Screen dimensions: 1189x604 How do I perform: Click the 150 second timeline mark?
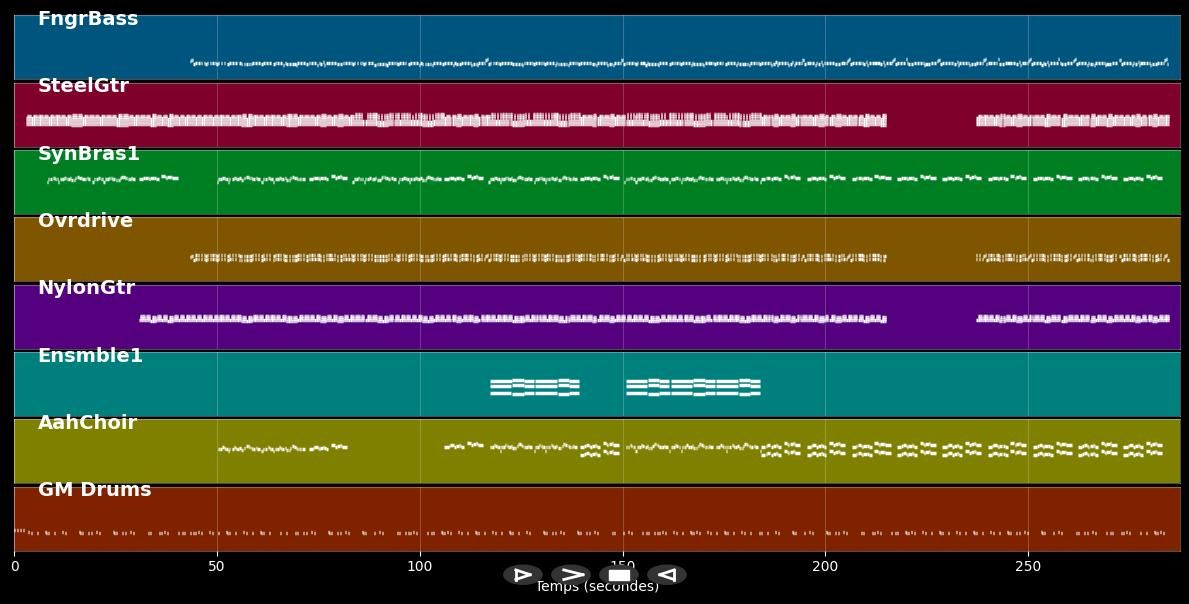point(624,566)
